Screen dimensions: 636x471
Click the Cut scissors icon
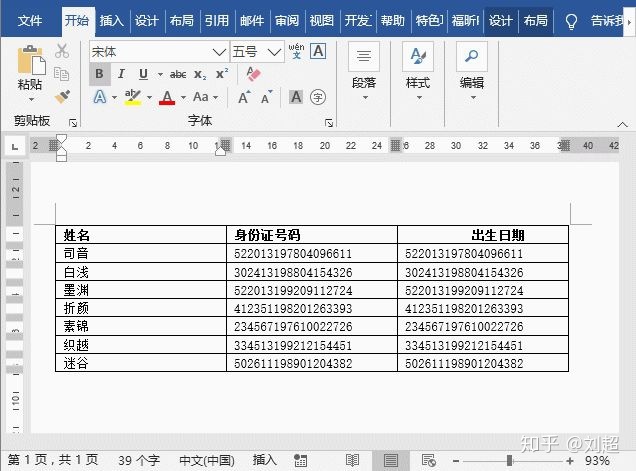point(62,51)
